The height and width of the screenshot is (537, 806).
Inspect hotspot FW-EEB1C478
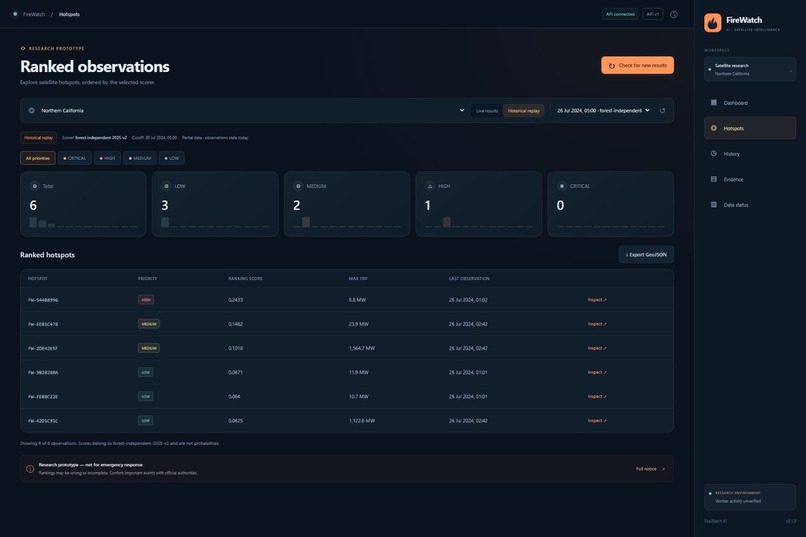pyautogui.click(x=597, y=324)
